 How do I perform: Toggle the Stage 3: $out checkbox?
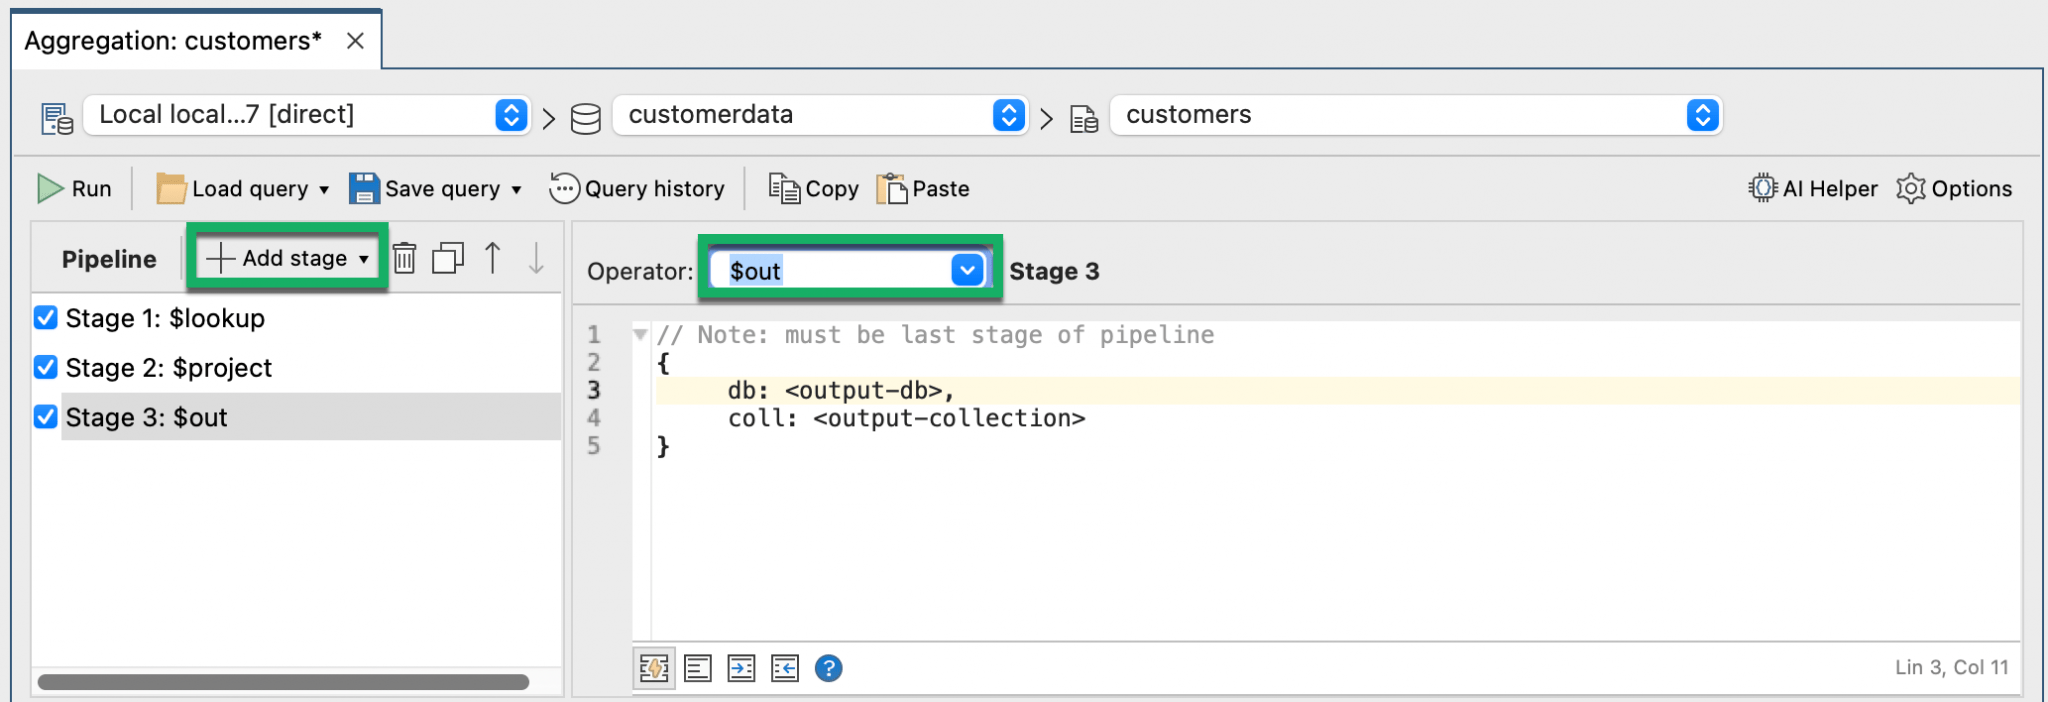pyautogui.click(x=46, y=417)
